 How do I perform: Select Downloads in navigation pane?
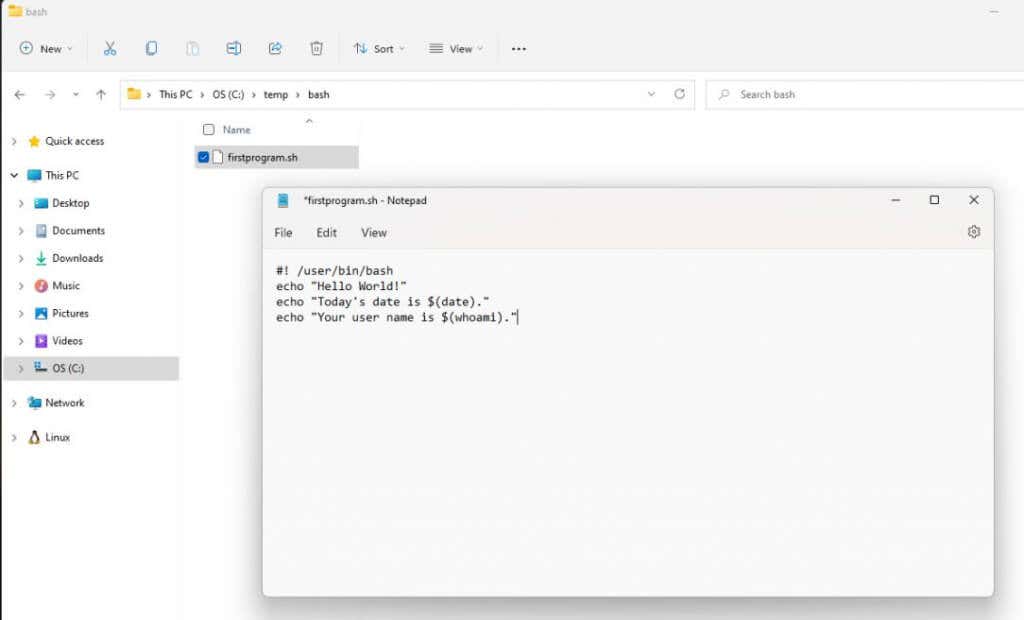tap(77, 258)
